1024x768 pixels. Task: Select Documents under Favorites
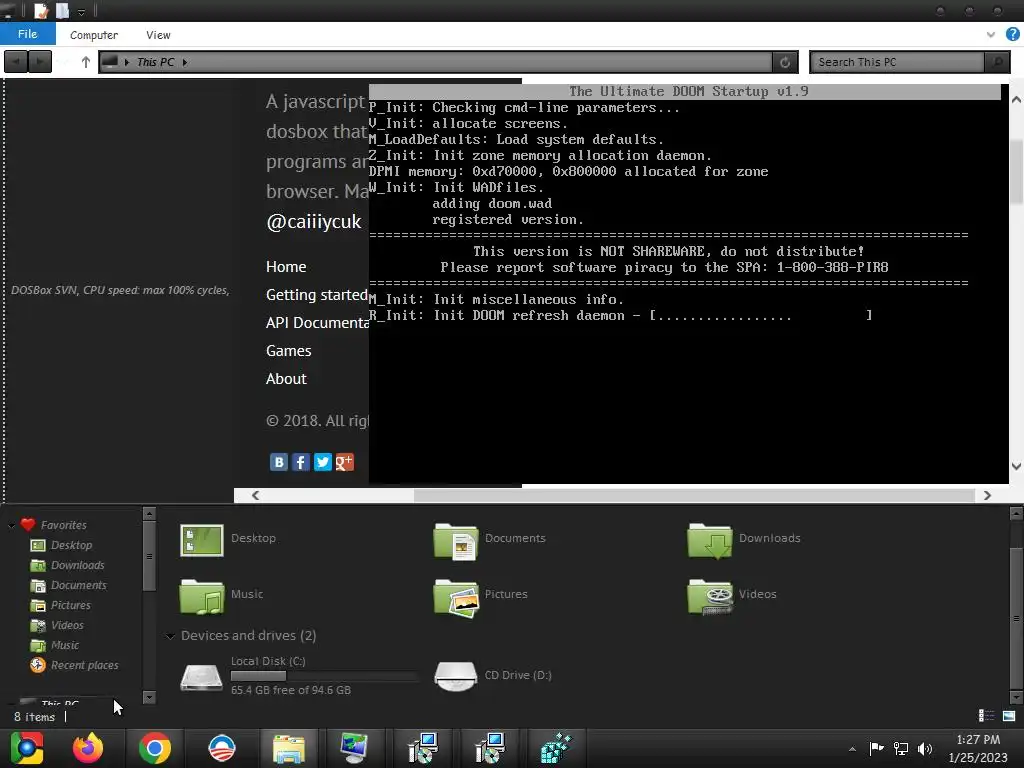[x=78, y=586]
